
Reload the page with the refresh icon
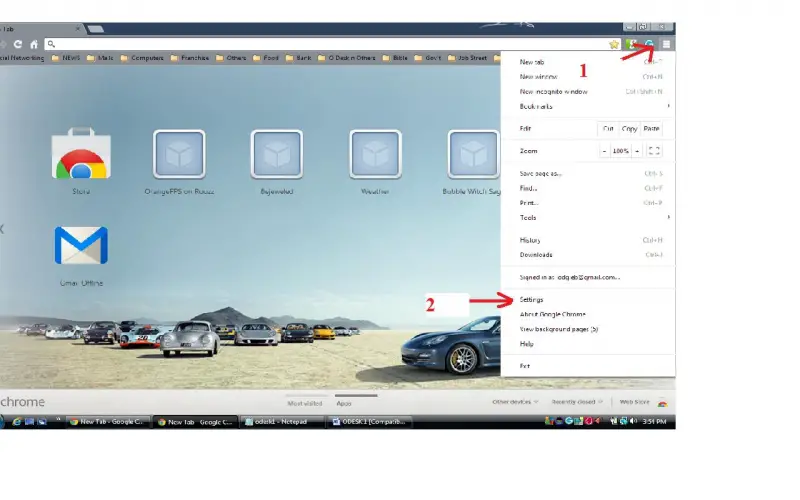coord(18,44)
